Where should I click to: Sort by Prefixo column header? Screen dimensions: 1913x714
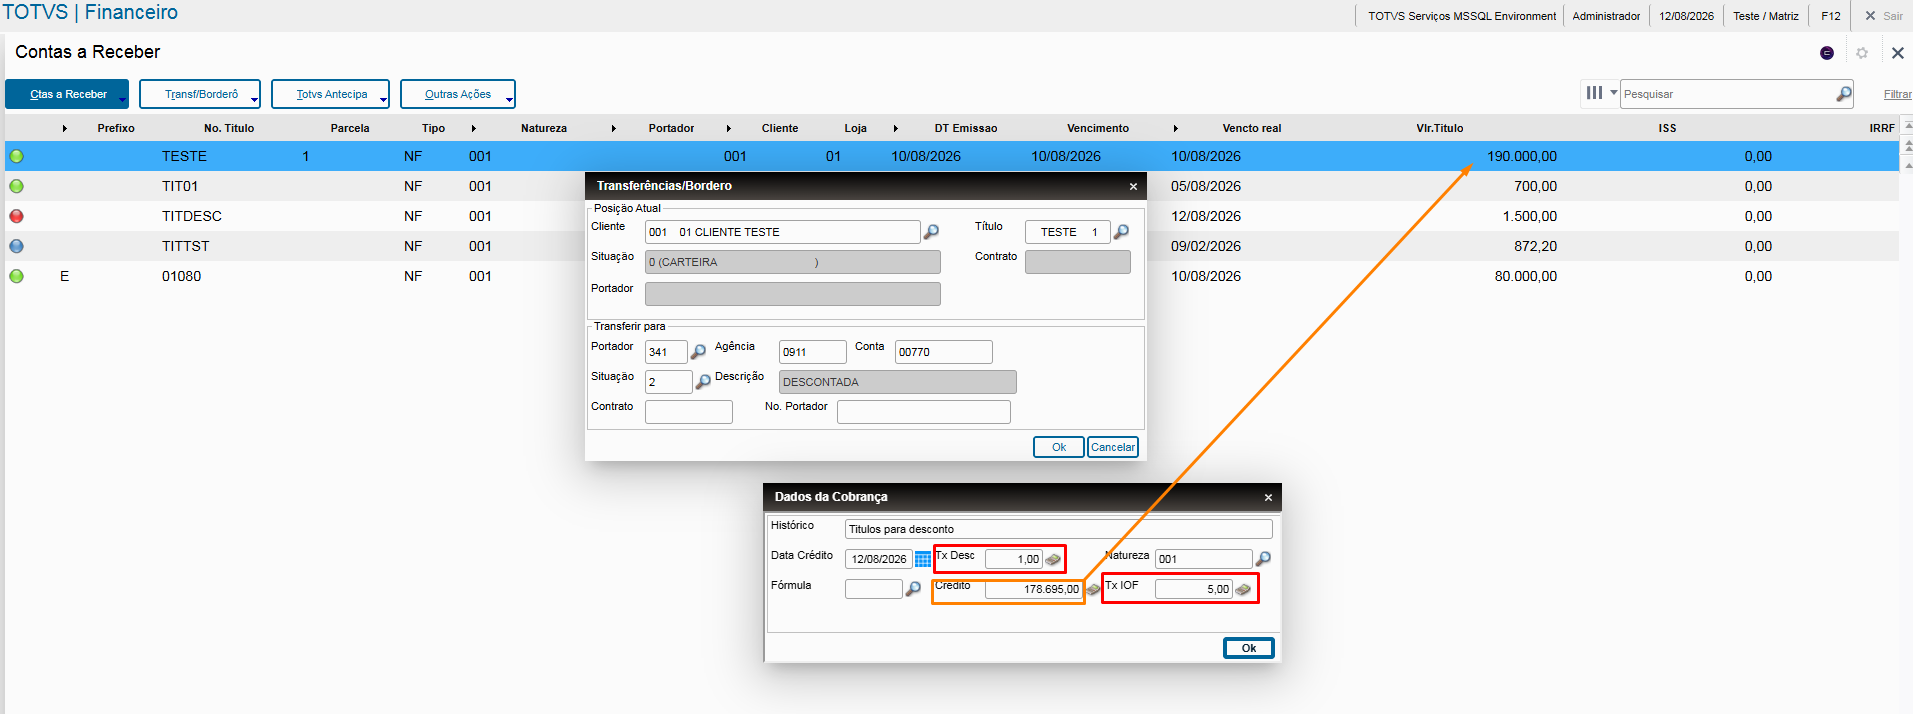click(116, 128)
